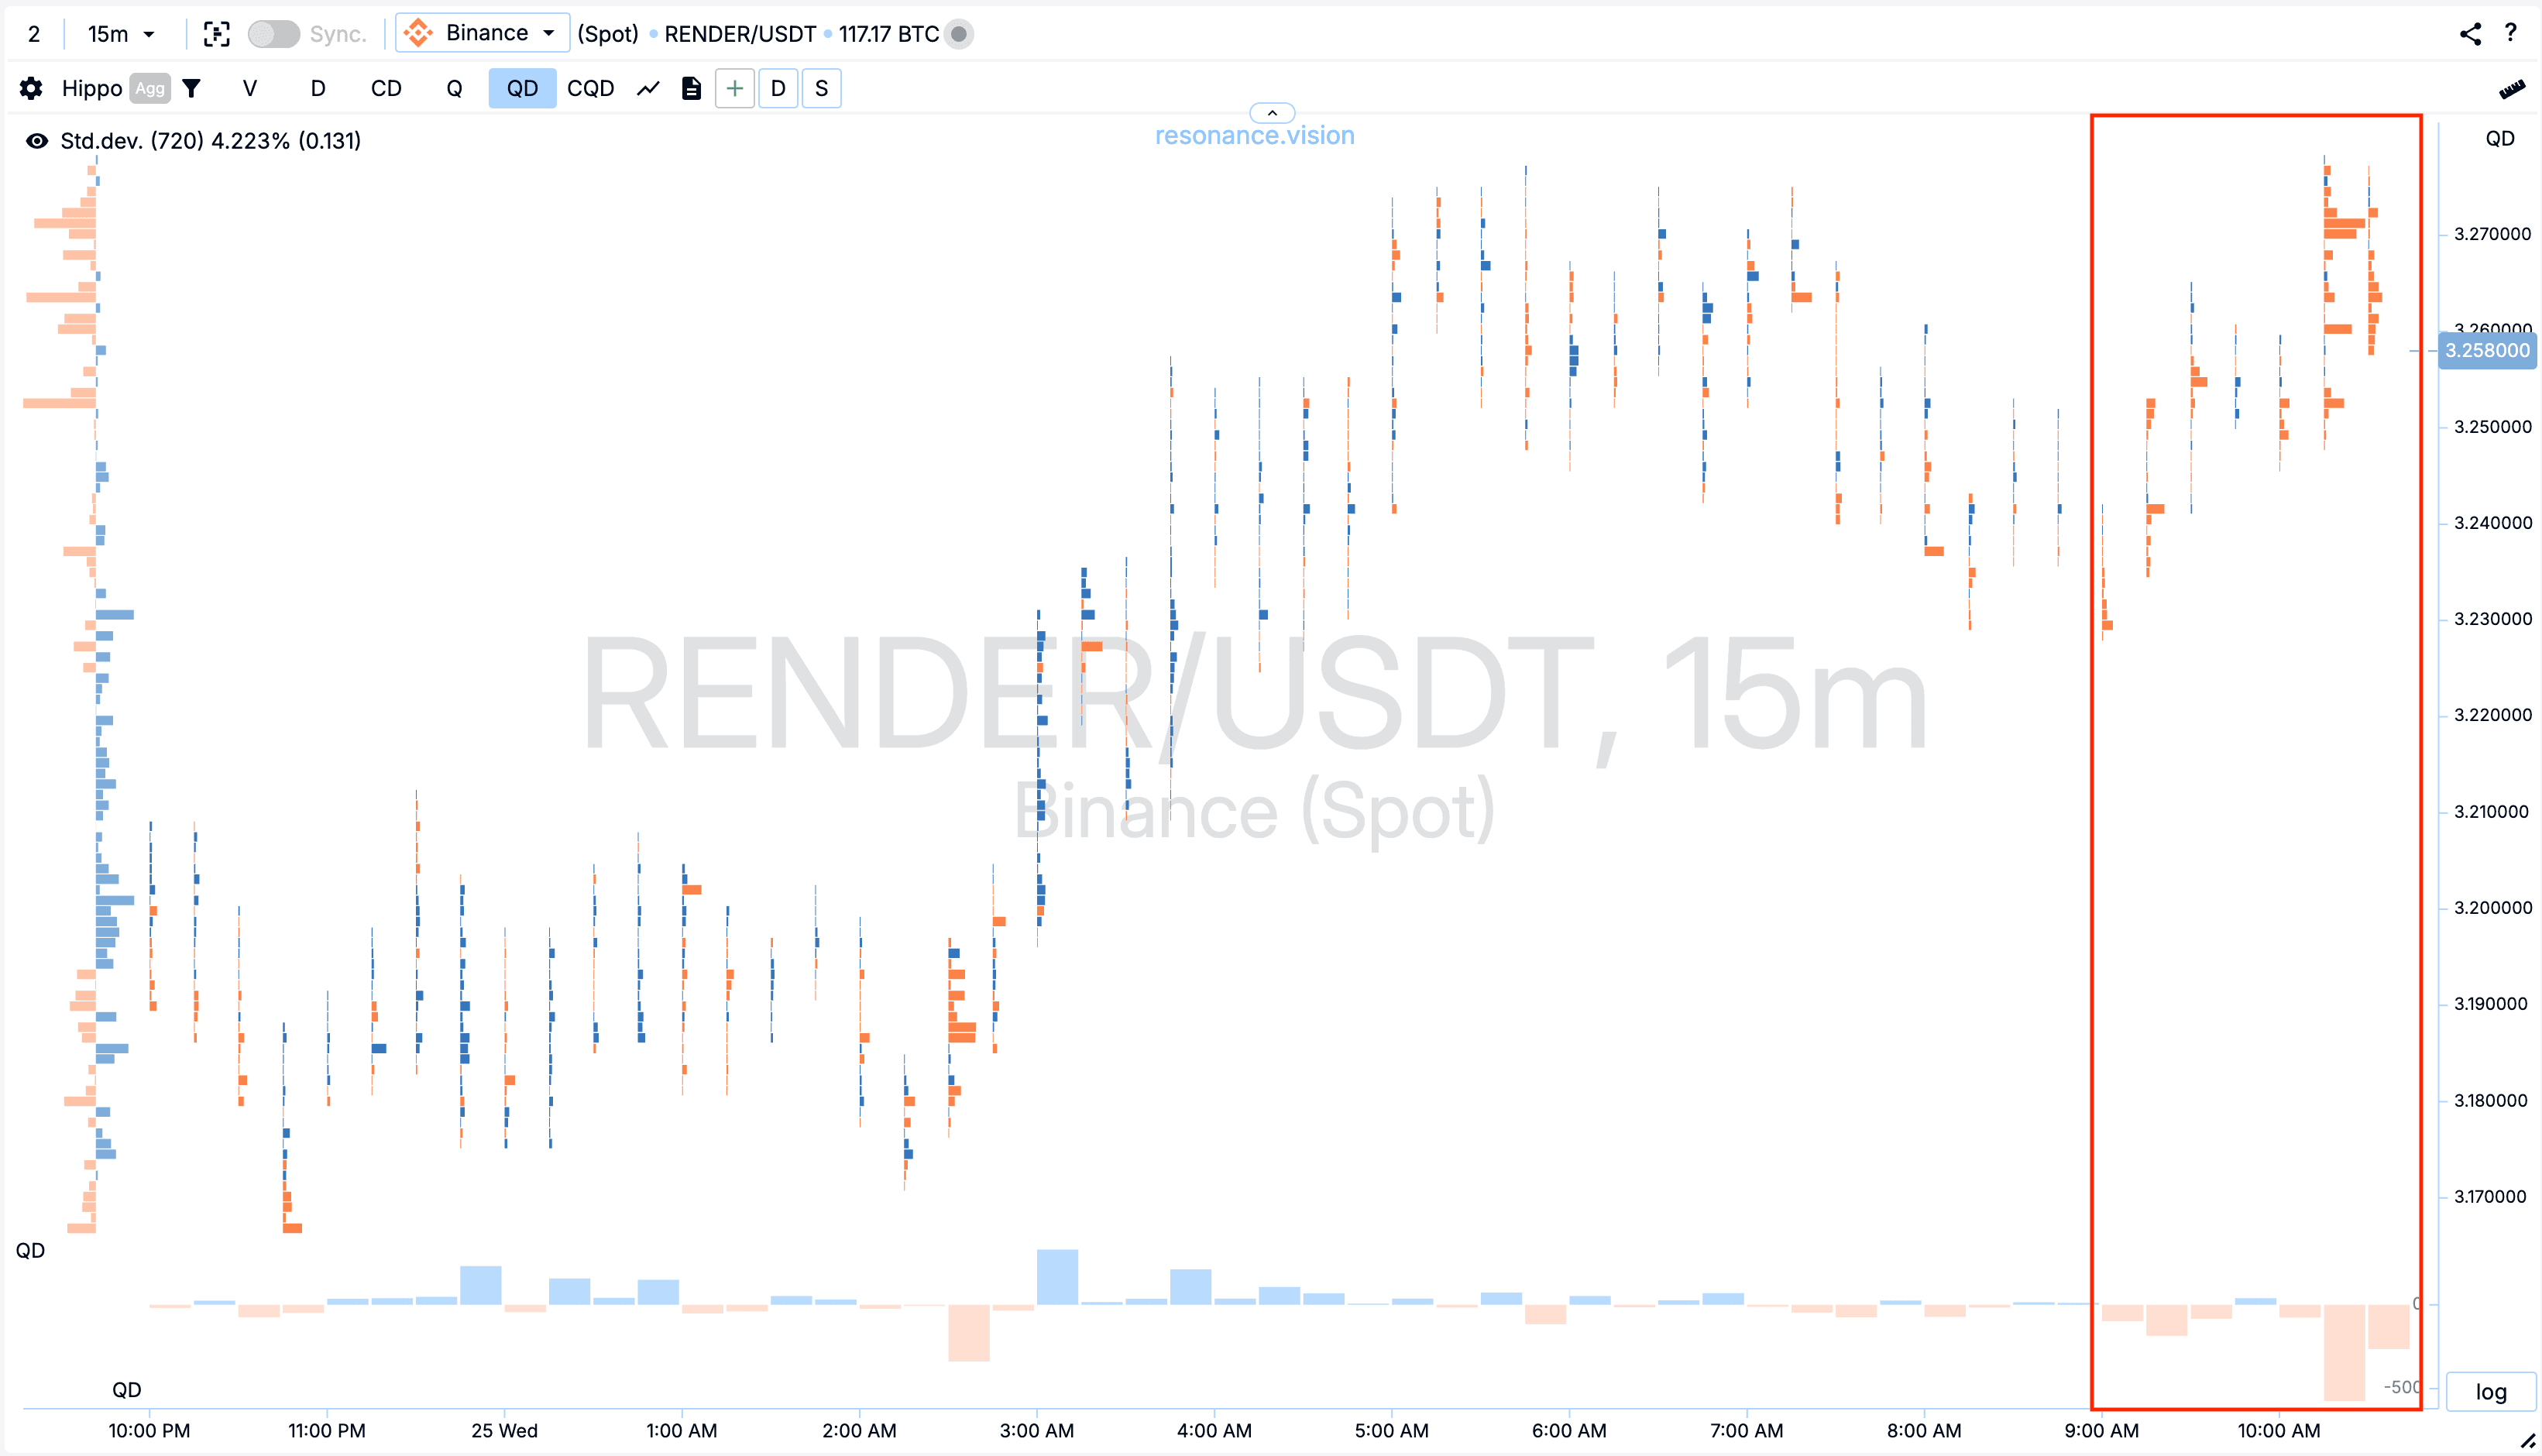Click the 3.170000 price axis label
This screenshot has width=2542, height=1456.
tap(2489, 1196)
